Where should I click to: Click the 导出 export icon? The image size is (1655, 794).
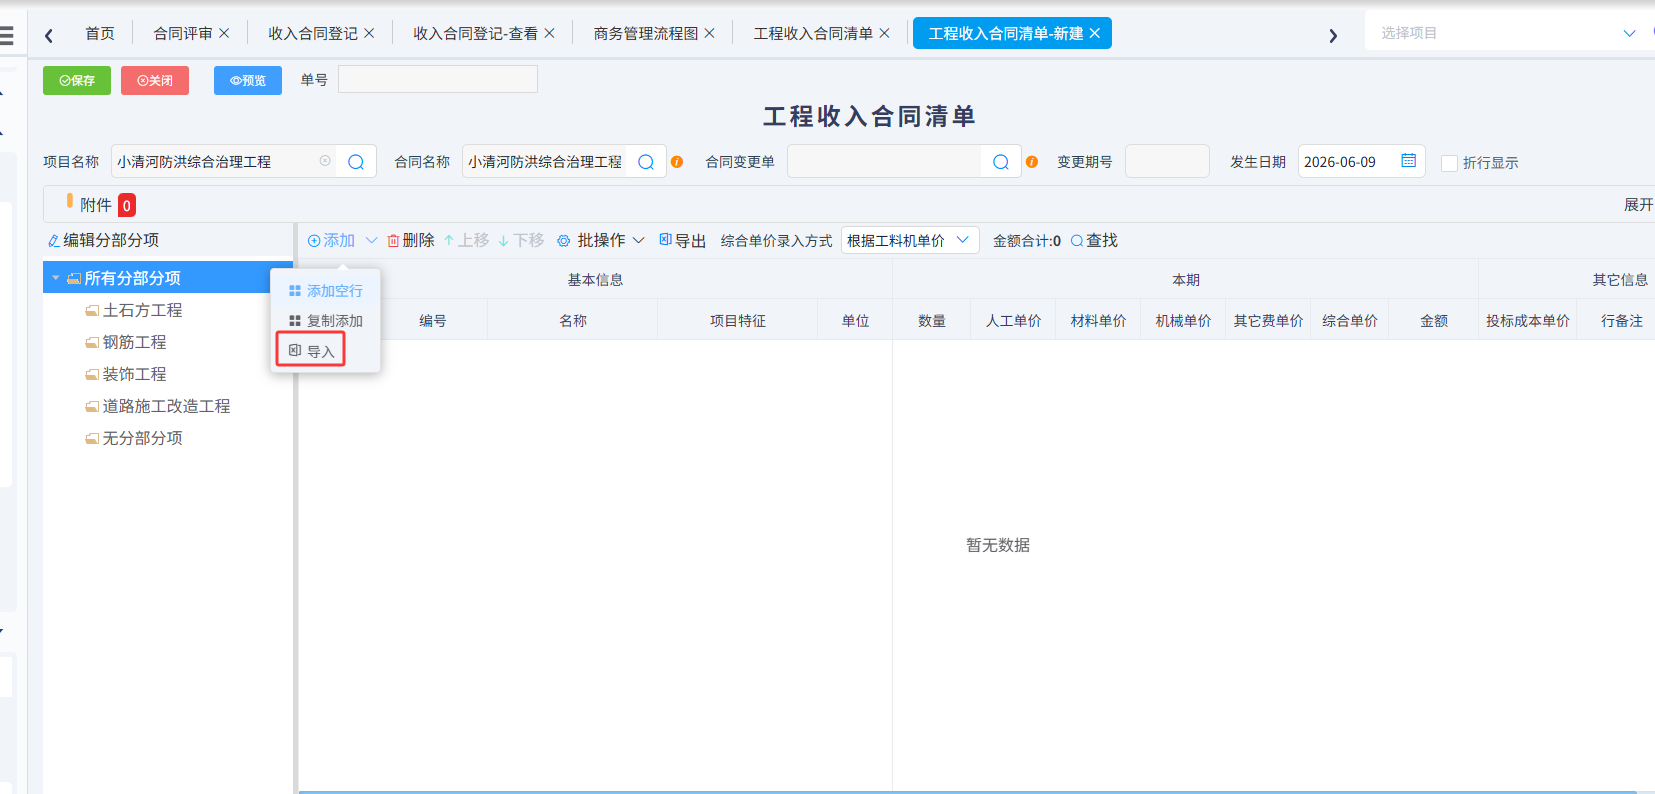point(665,240)
